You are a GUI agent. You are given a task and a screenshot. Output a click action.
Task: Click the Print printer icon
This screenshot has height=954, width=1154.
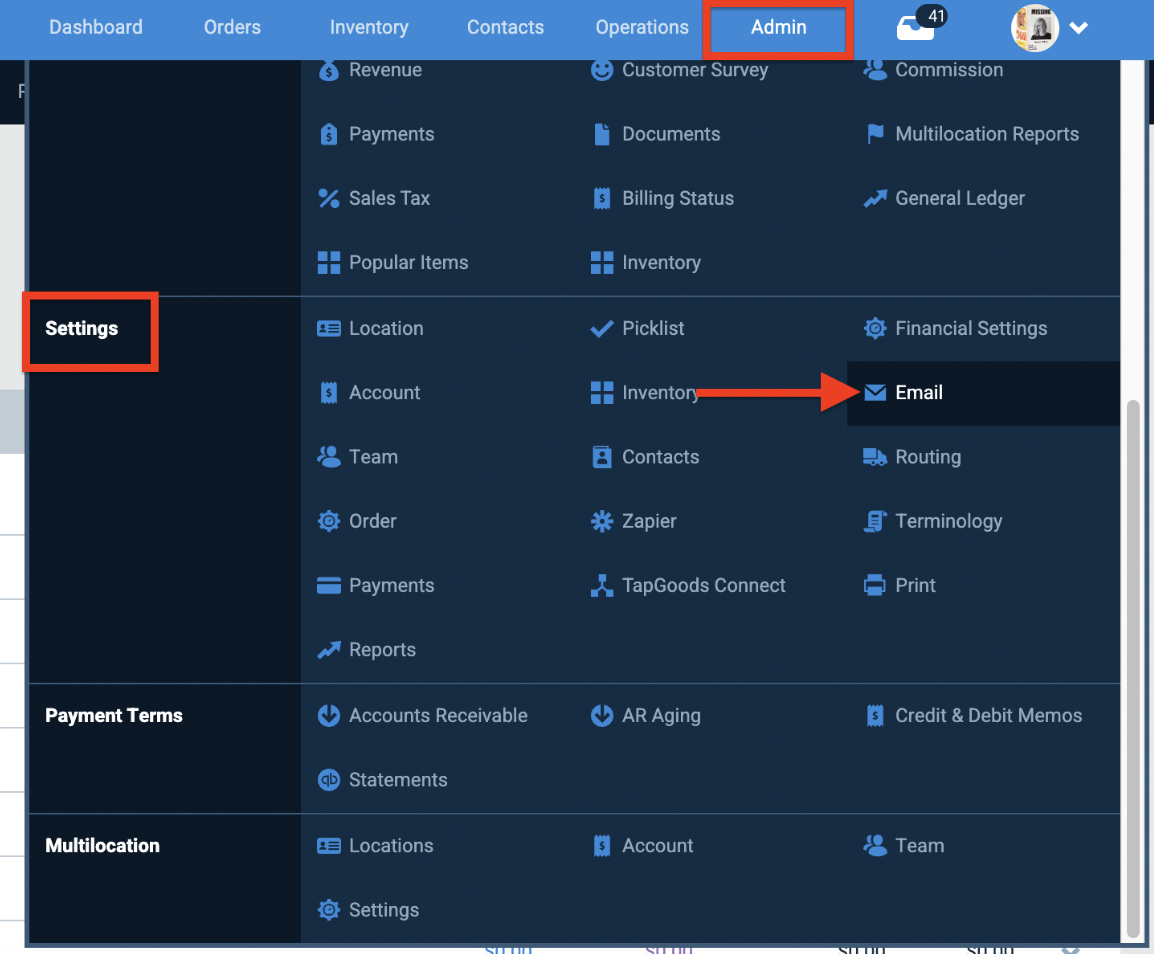pos(874,585)
